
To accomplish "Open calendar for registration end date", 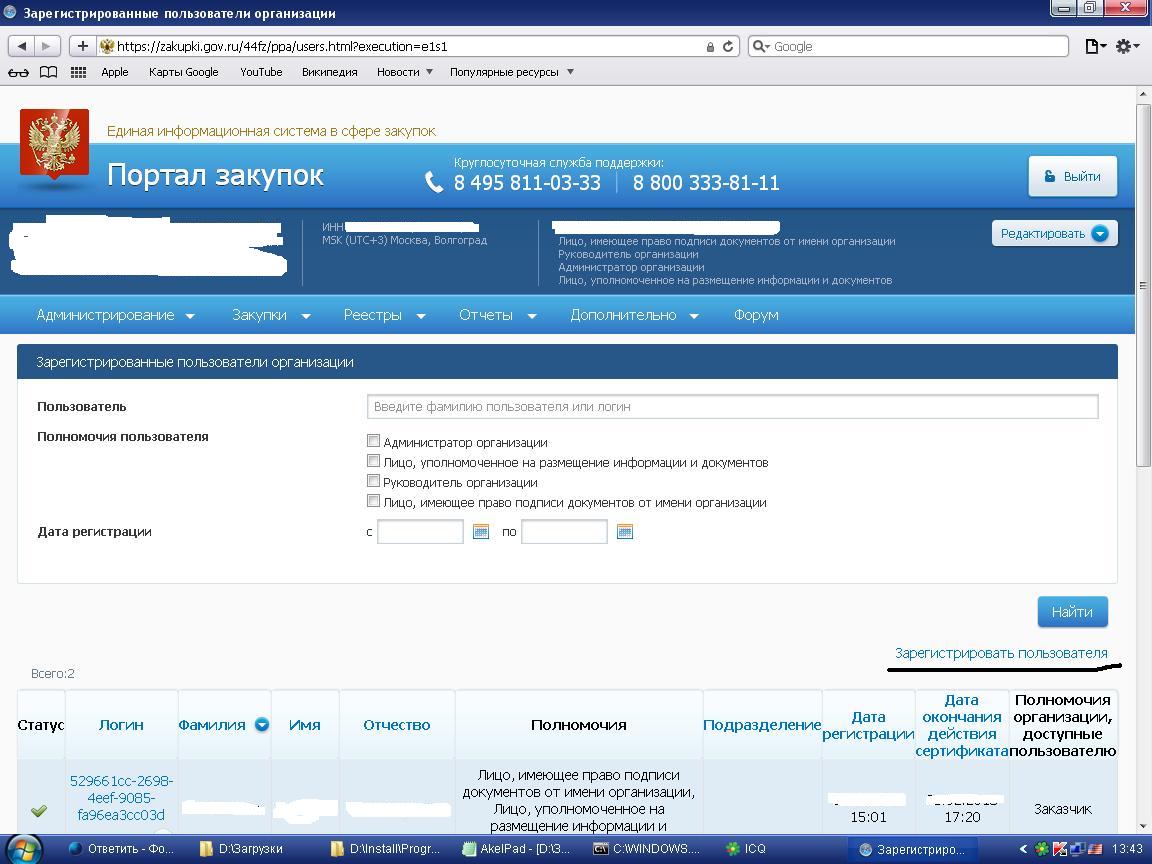I will coord(625,532).
